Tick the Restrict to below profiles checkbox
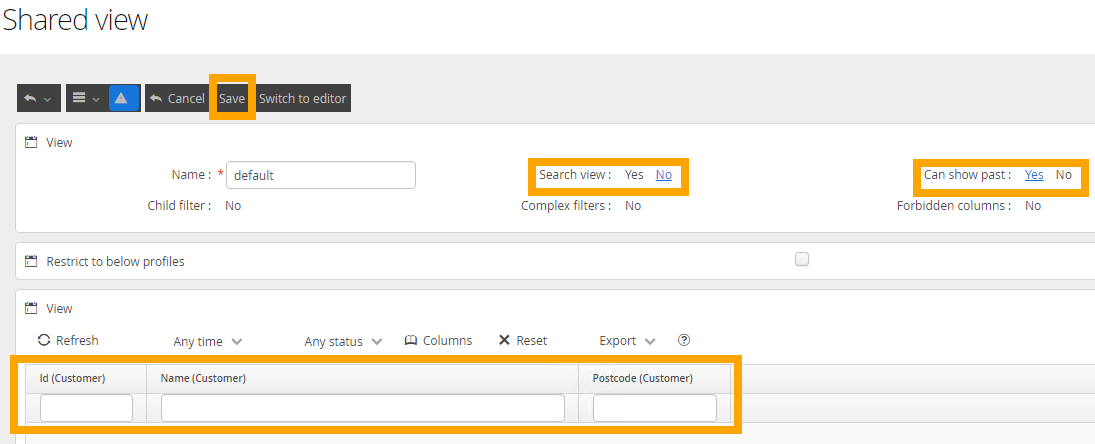This screenshot has width=1095, height=444. click(x=802, y=259)
